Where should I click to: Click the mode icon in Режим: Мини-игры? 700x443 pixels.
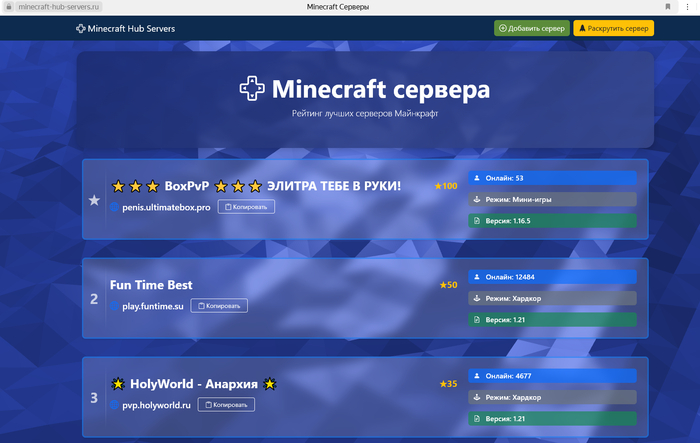pyautogui.click(x=477, y=200)
